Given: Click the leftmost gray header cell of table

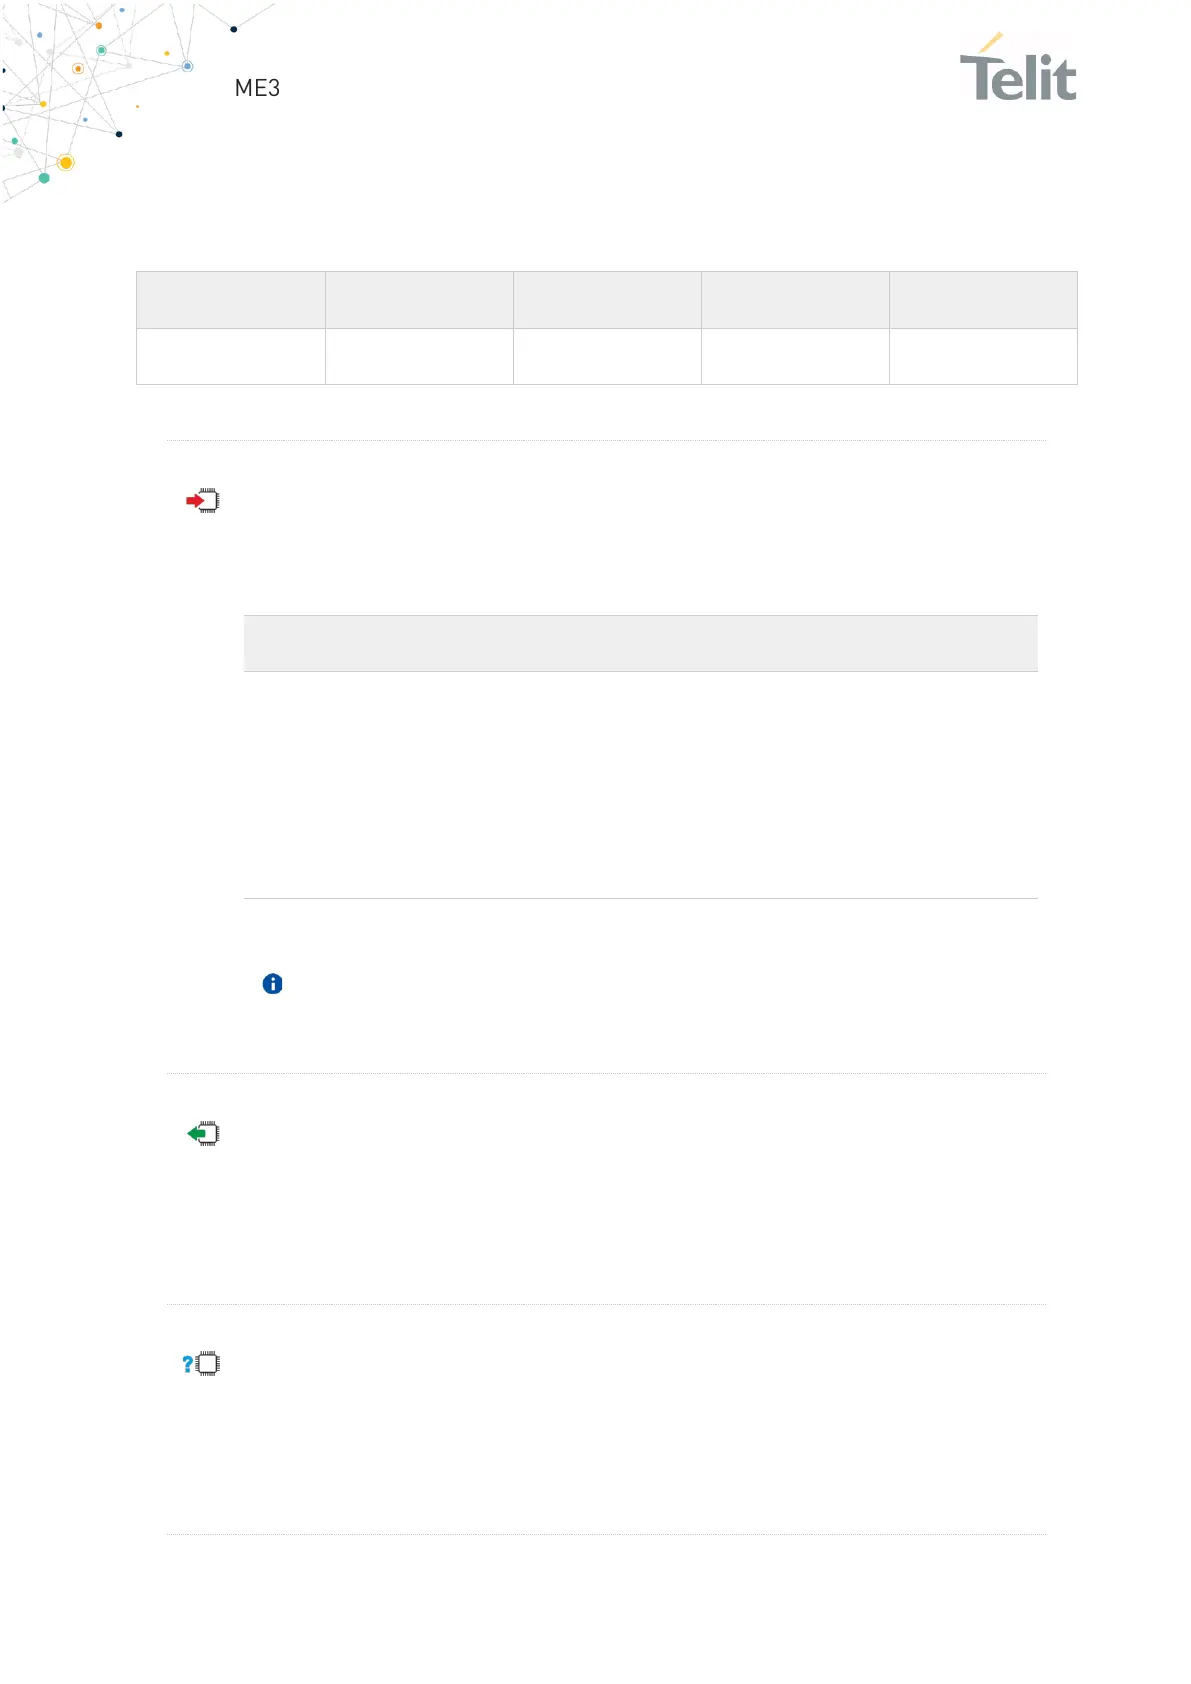Looking at the screenshot, I should 231,300.
